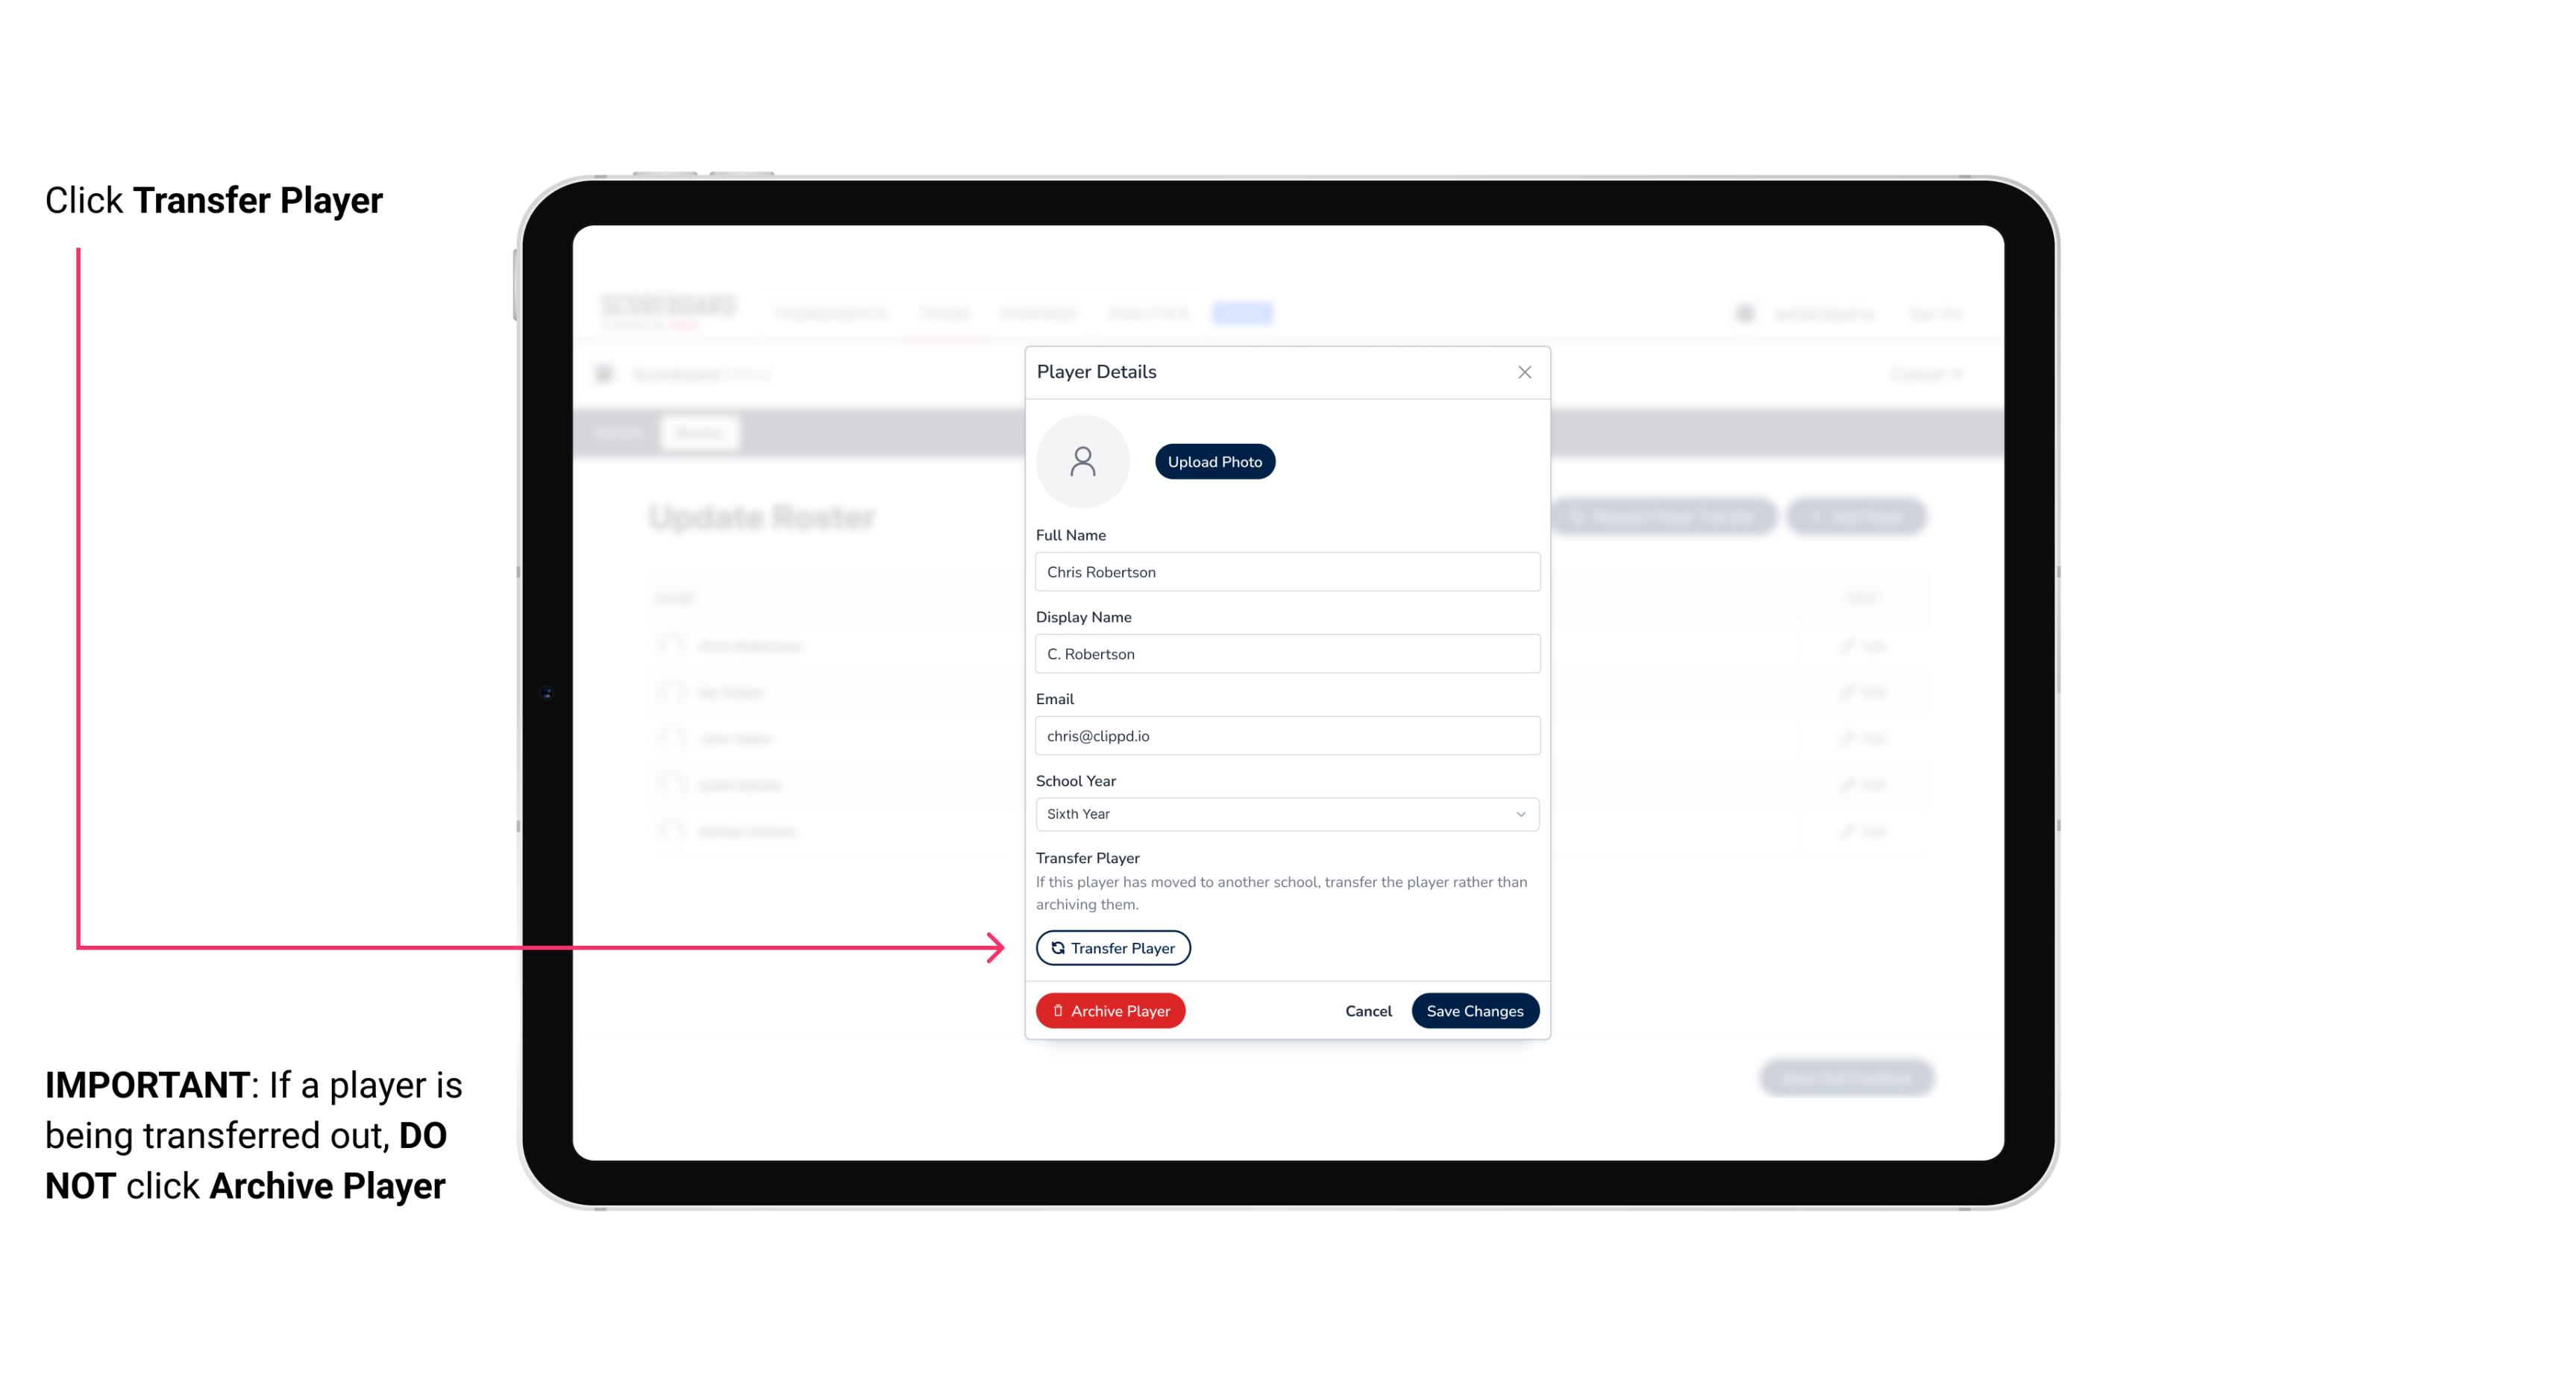Click the Transfer Player icon button
This screenshot has width=2576, height=1386.
pyautogui.click(x=1112, y=947)
